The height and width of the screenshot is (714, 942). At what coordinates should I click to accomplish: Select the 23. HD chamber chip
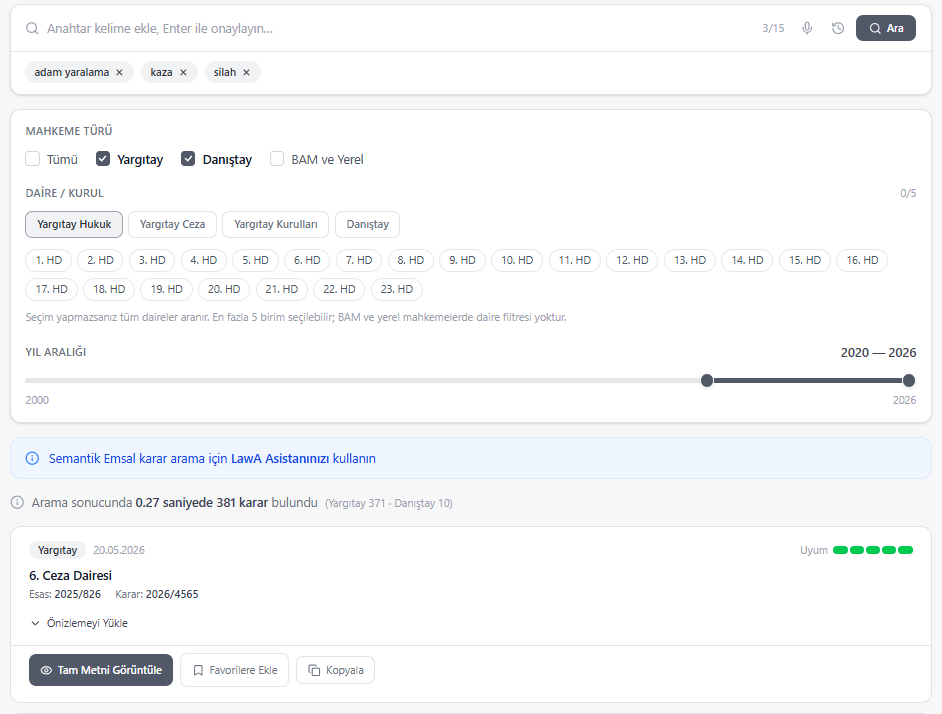[x=397, y=289]
